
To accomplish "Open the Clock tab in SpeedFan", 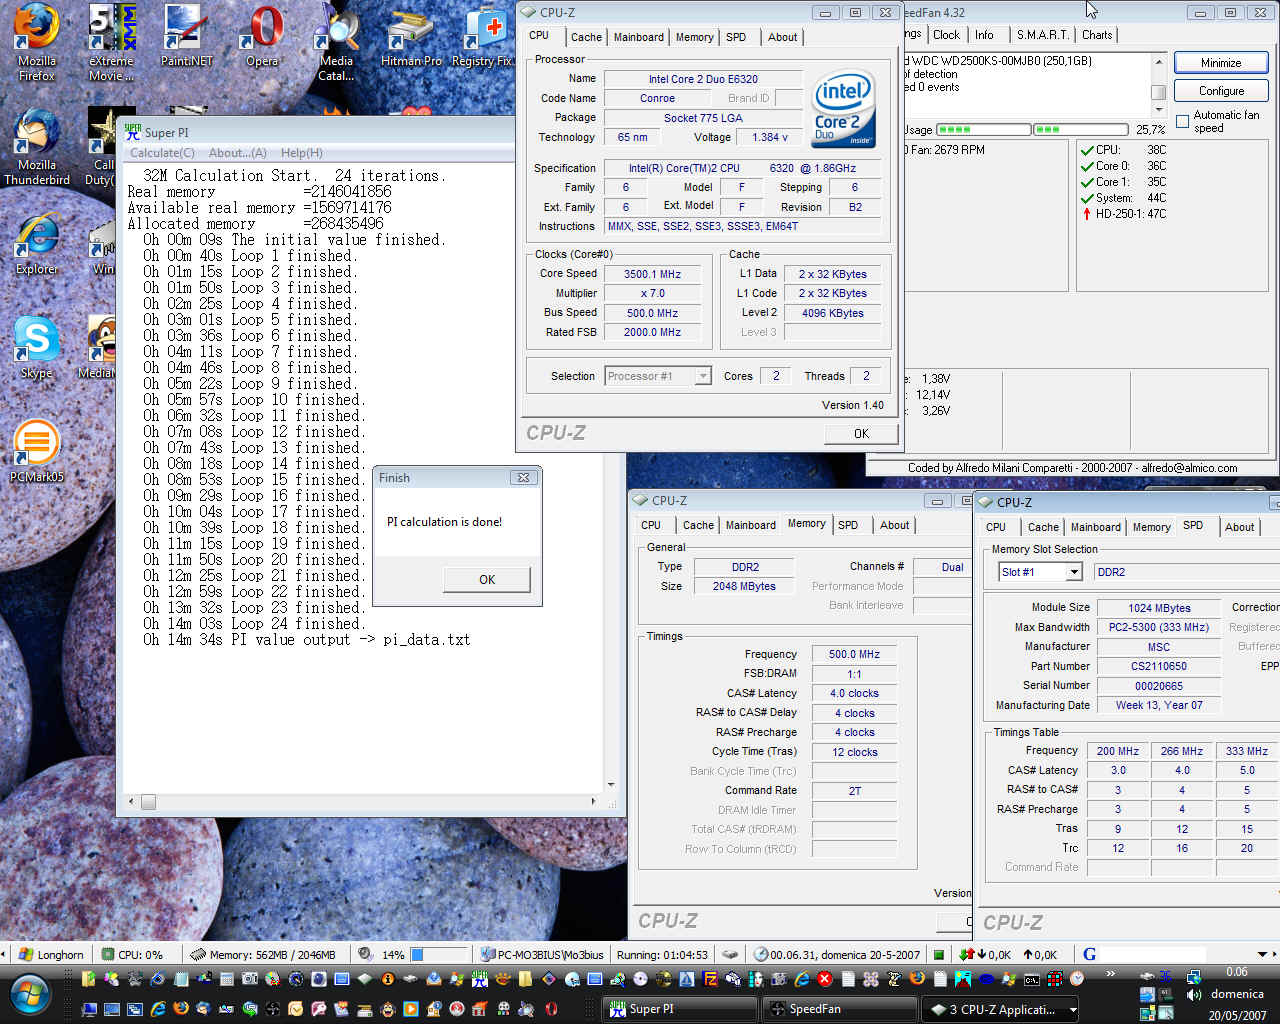I will pos(946,35).
